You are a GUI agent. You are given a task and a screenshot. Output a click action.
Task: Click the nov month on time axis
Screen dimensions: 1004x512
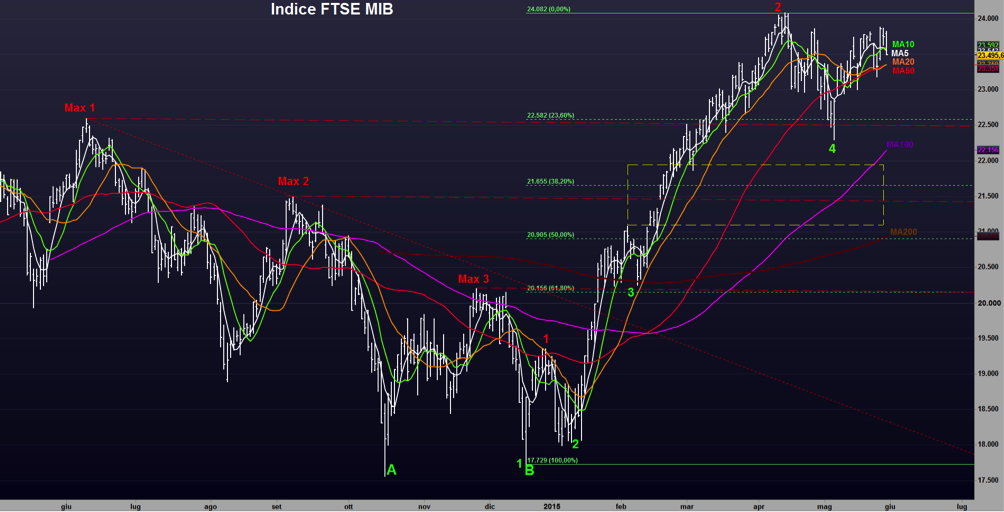pyautogui.click(x=424, y=506)
